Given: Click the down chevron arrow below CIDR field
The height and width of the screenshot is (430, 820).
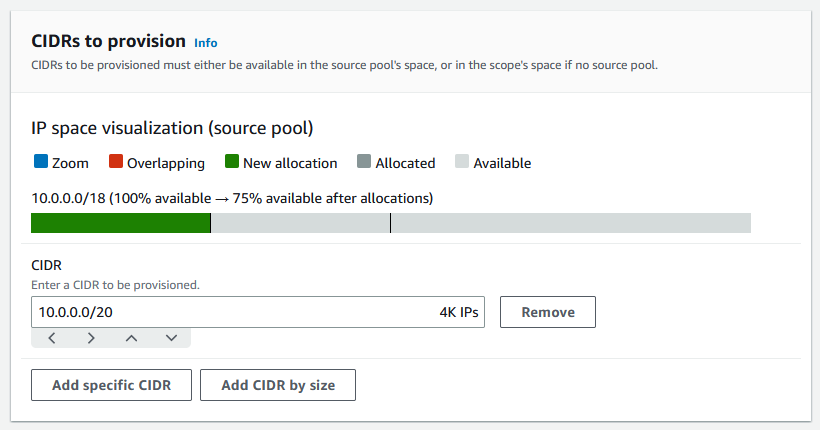Looking at the screenshot, I should pos(171,338).
